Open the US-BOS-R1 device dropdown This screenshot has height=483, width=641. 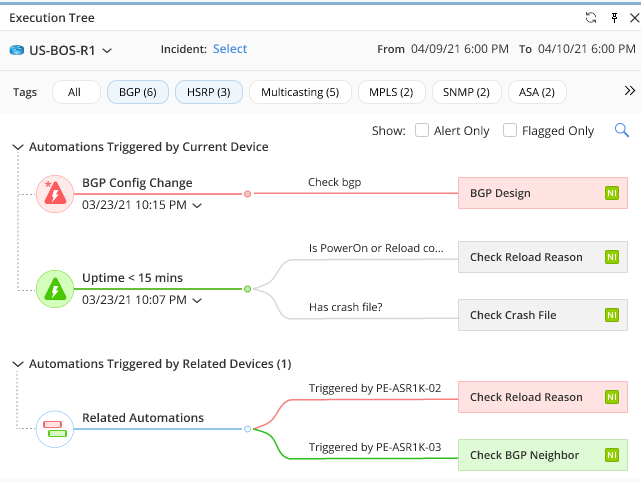107,51
